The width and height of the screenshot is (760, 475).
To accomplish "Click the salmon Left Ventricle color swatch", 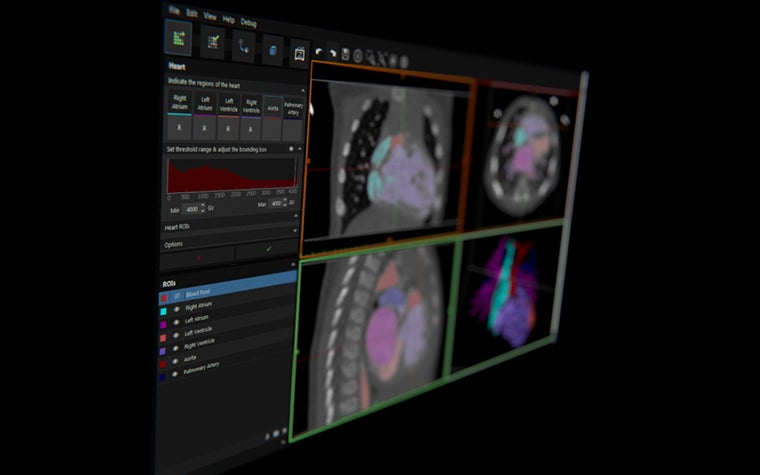I will point(163,337).
